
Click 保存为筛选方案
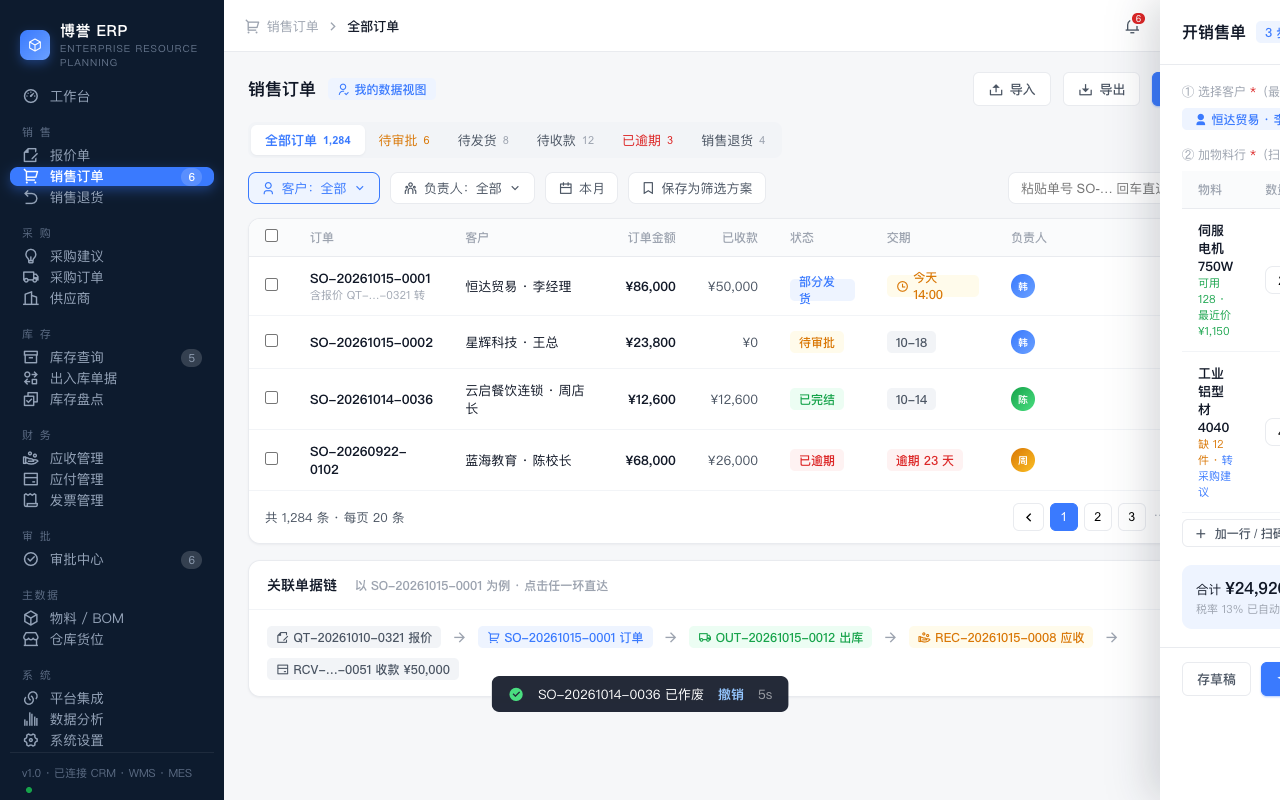coord(697,188)
